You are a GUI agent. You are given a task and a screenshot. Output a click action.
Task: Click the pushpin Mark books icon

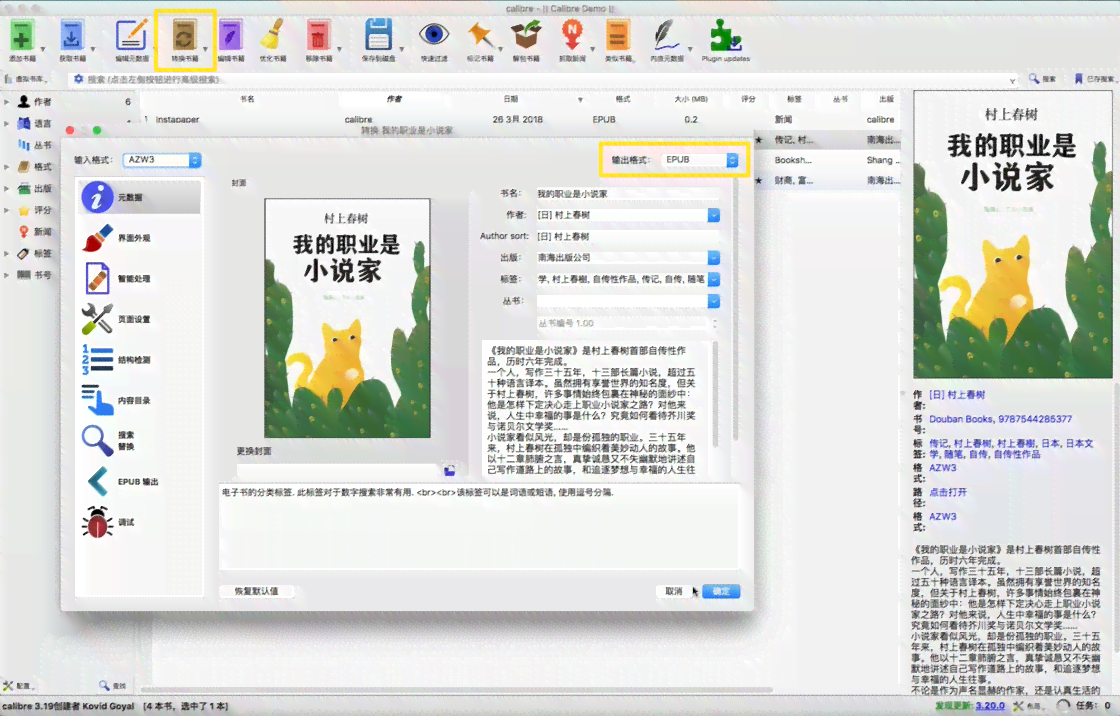click(480, 36)
